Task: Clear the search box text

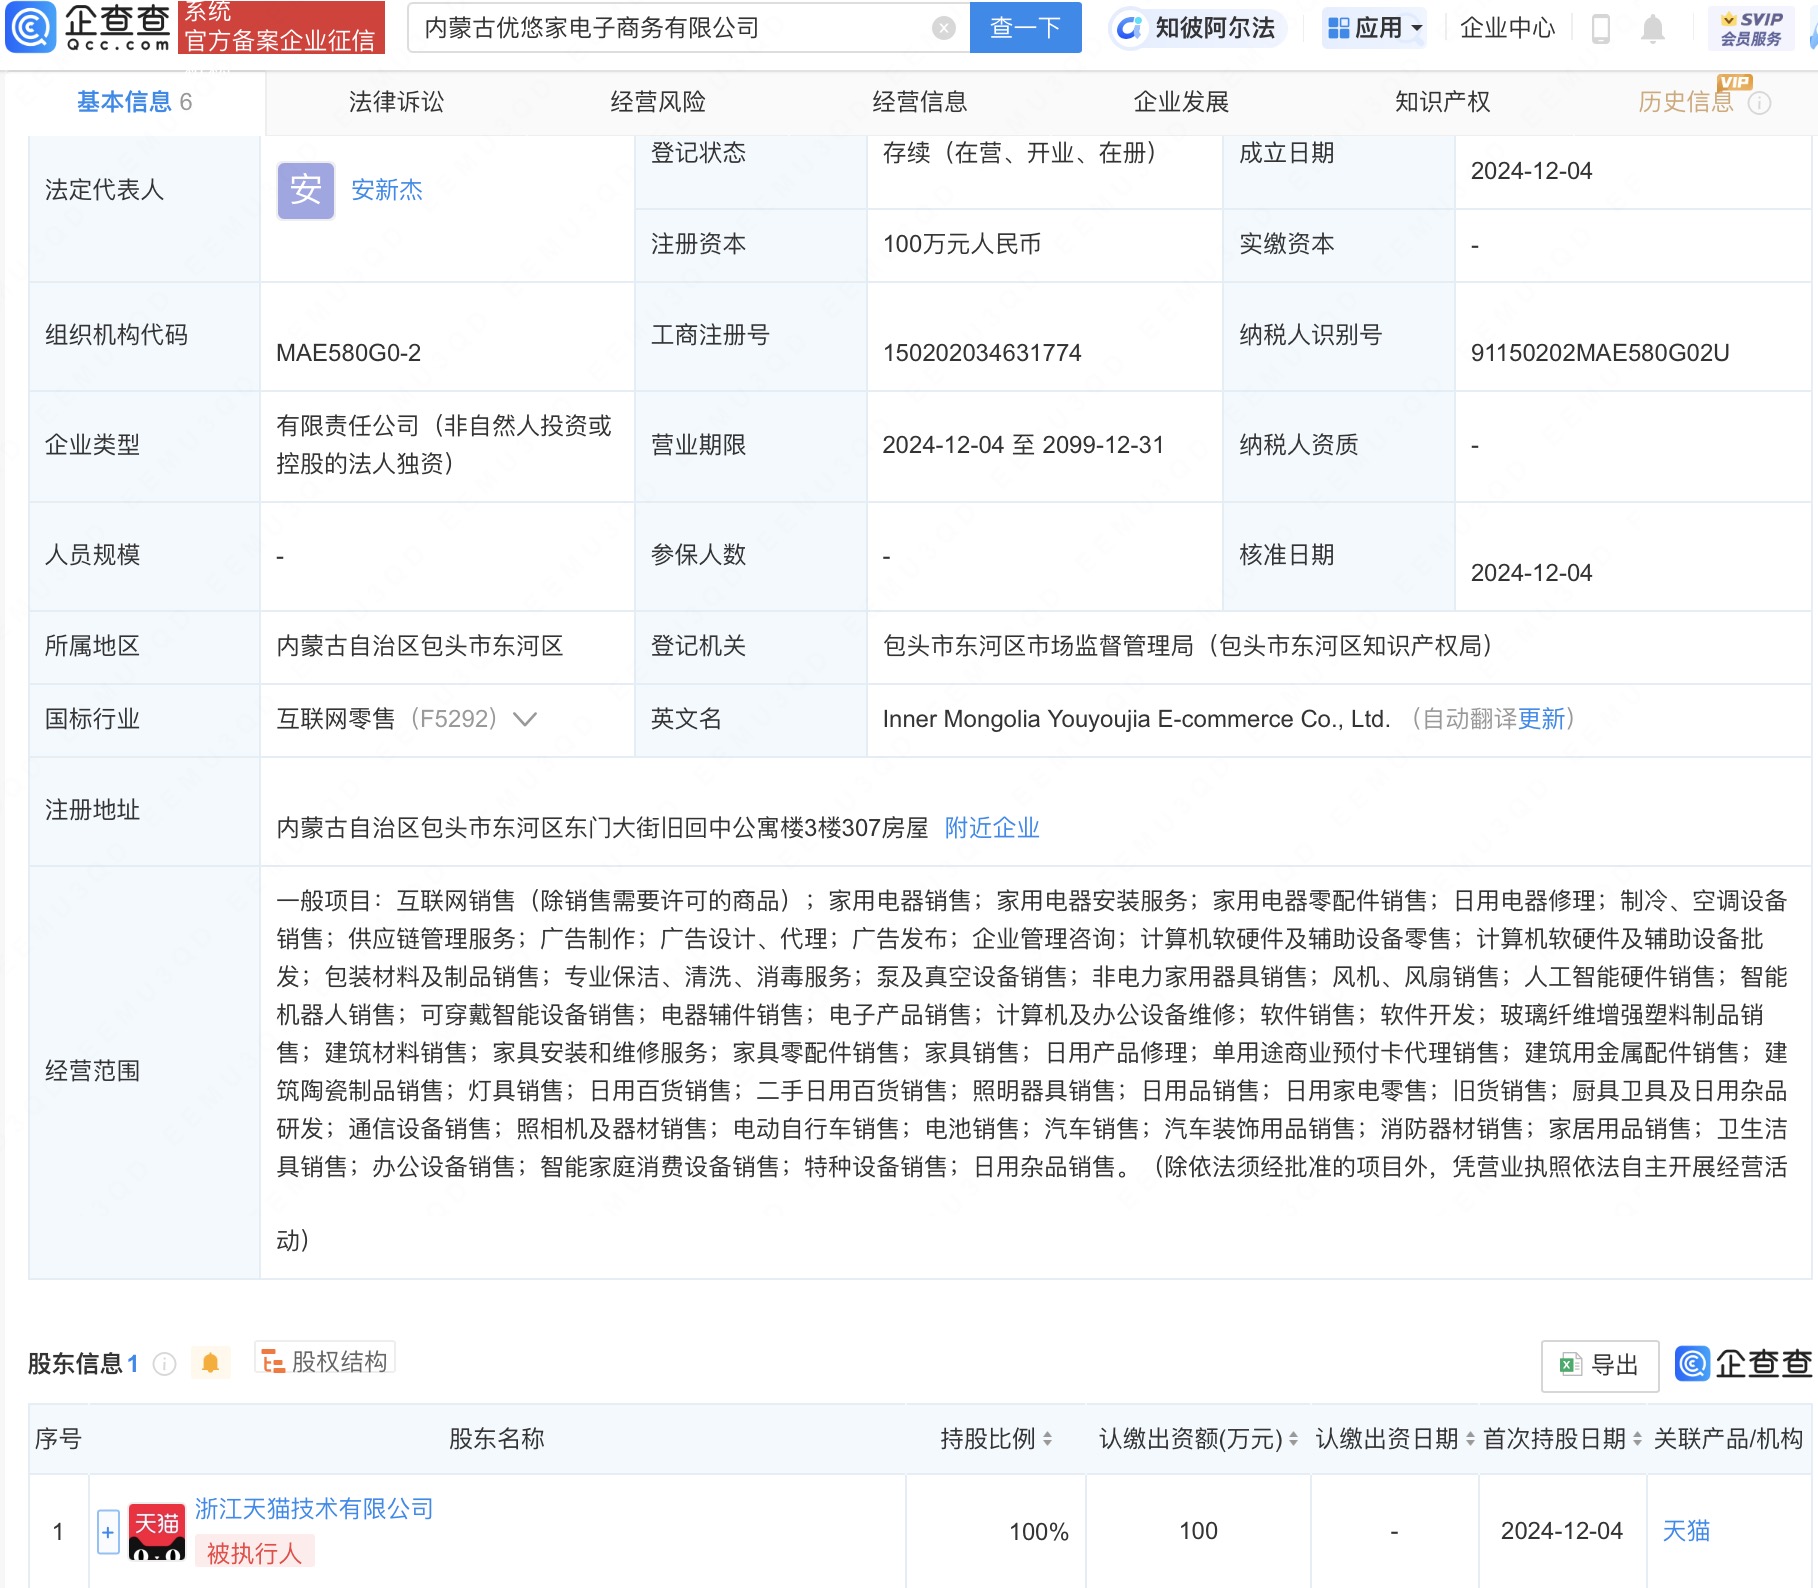Action: (943, 28)
